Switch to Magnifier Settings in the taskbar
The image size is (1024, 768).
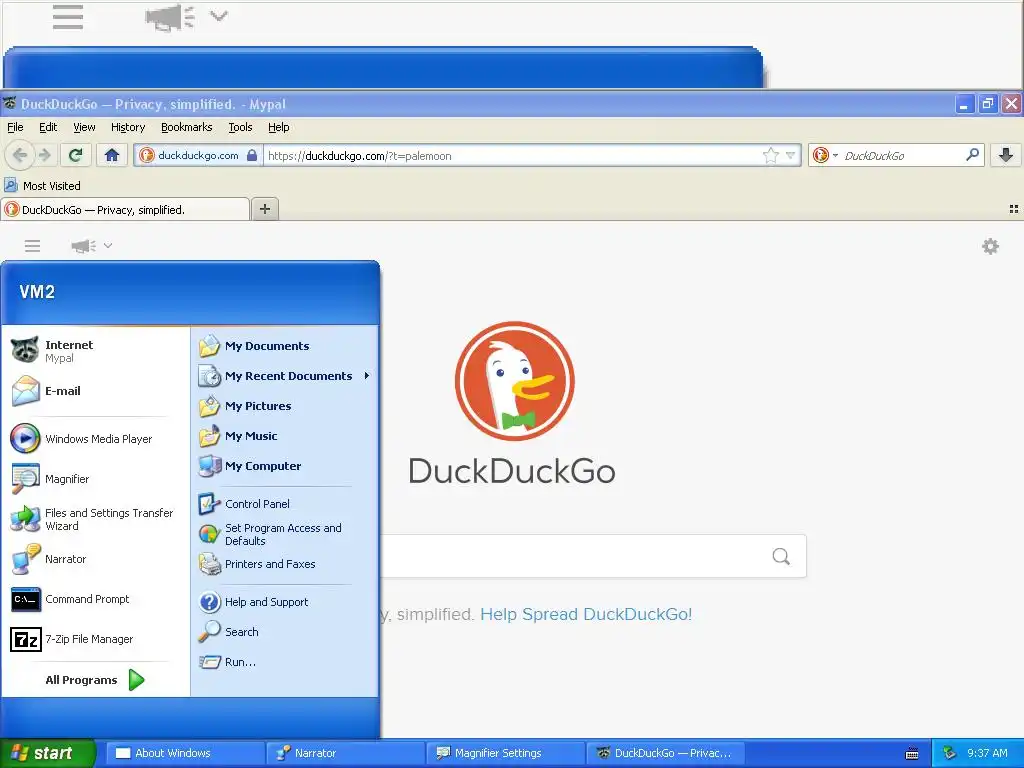tap(505, 753)
